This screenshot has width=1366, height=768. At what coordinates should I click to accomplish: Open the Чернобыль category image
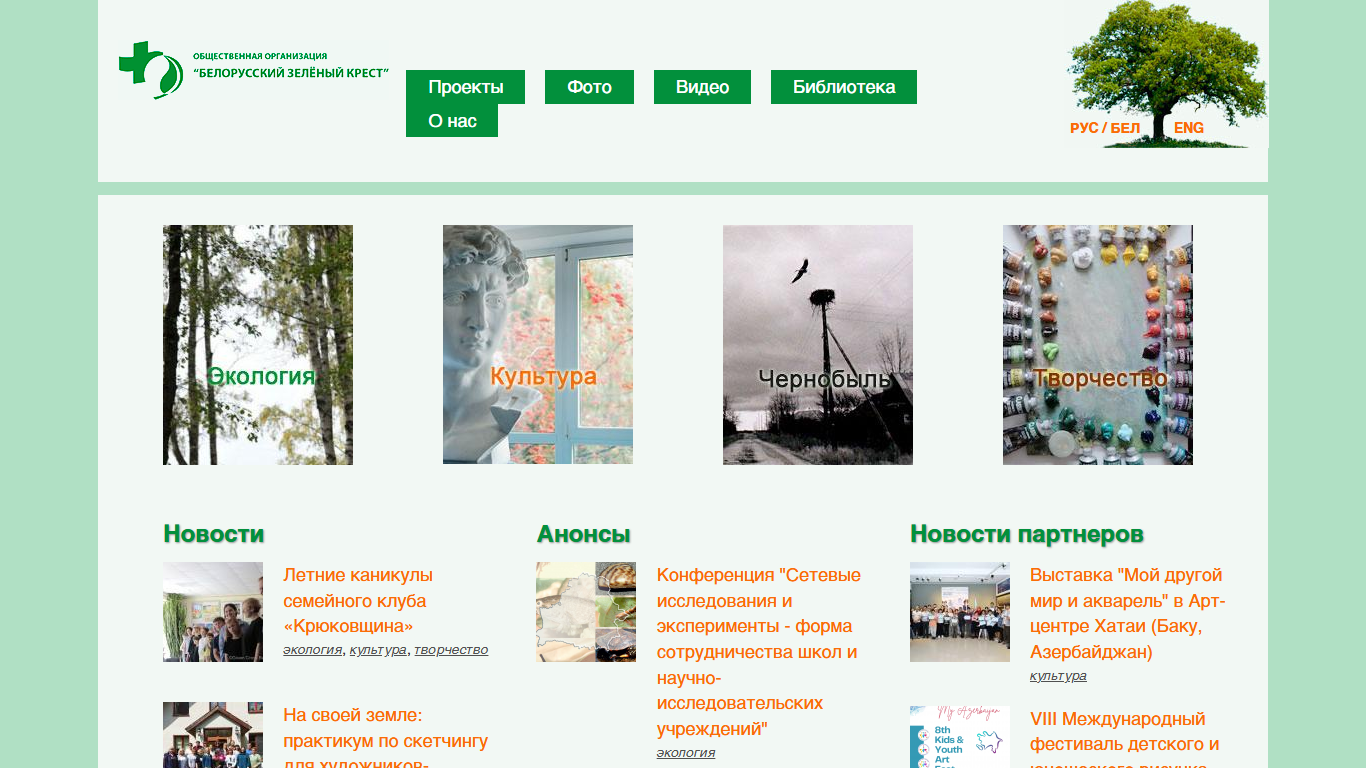818,345
